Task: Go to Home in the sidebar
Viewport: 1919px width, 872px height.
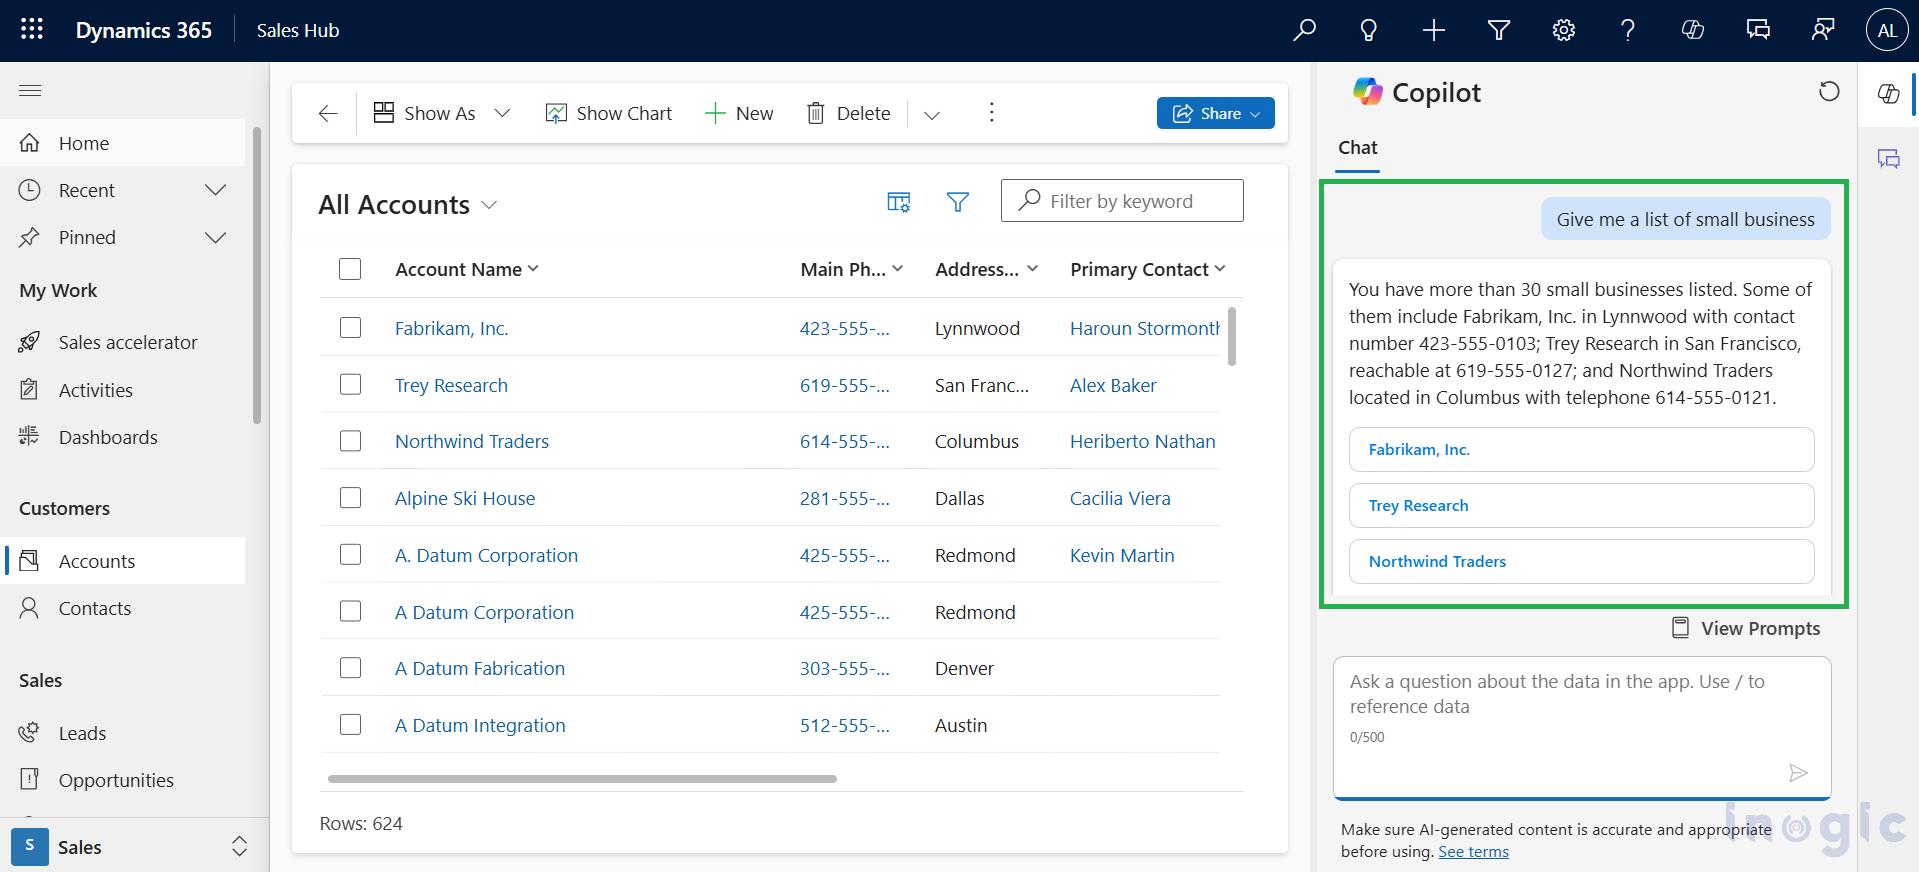Action: 123,143
